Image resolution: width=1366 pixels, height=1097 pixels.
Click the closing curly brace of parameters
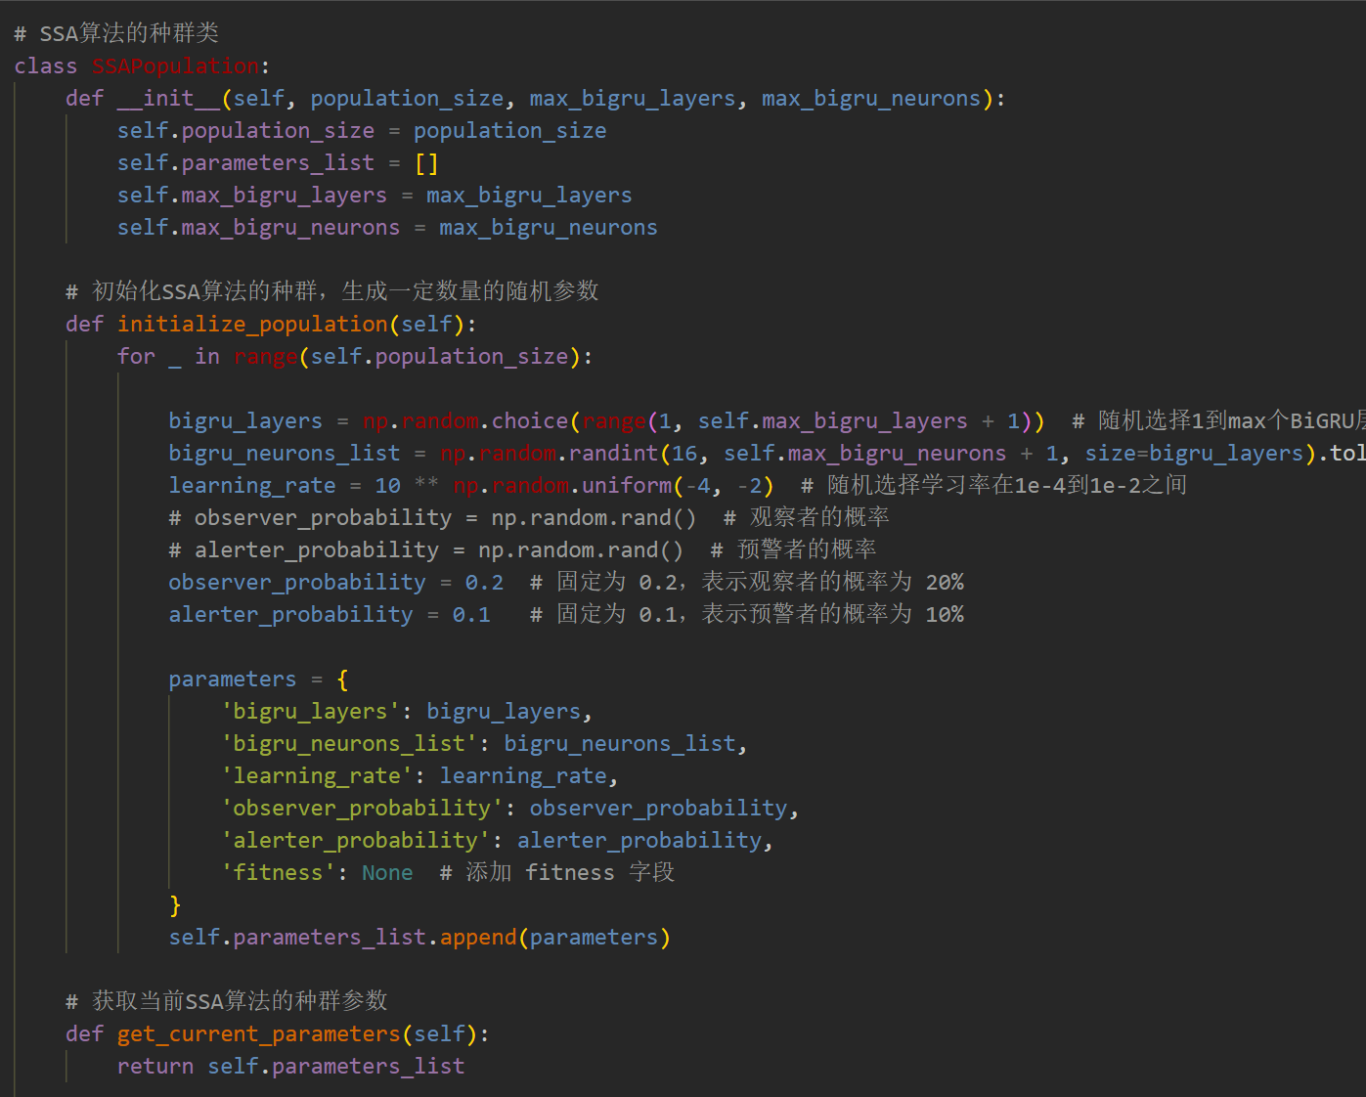tap(175, 905)
